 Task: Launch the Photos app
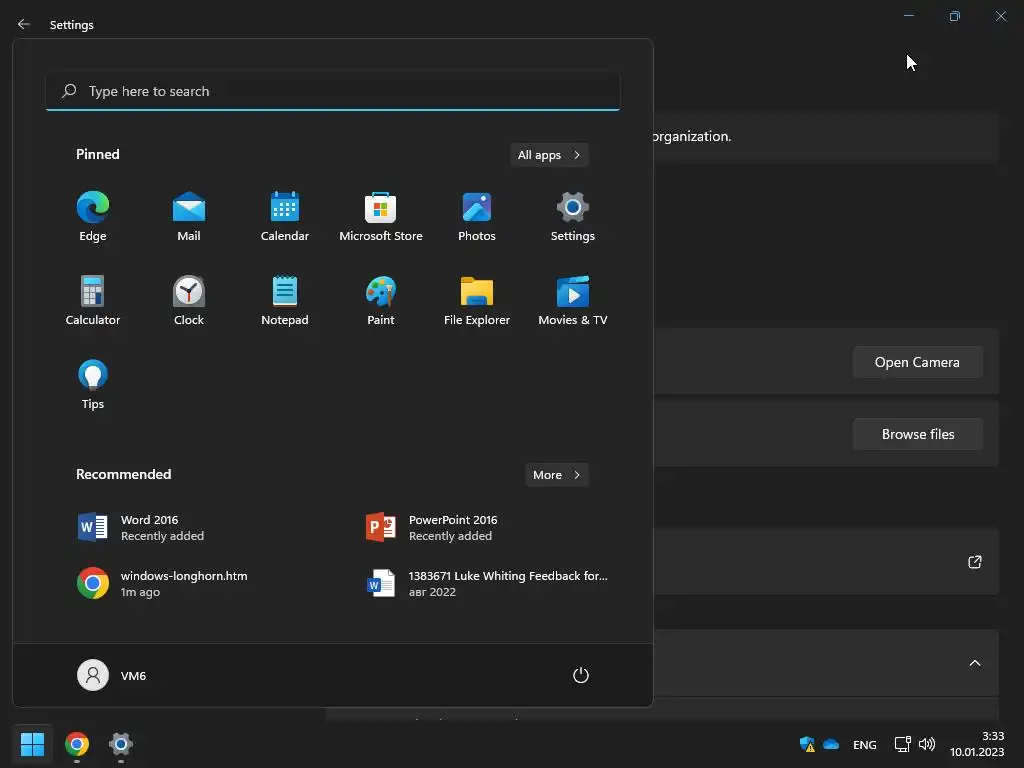[477, 216]
